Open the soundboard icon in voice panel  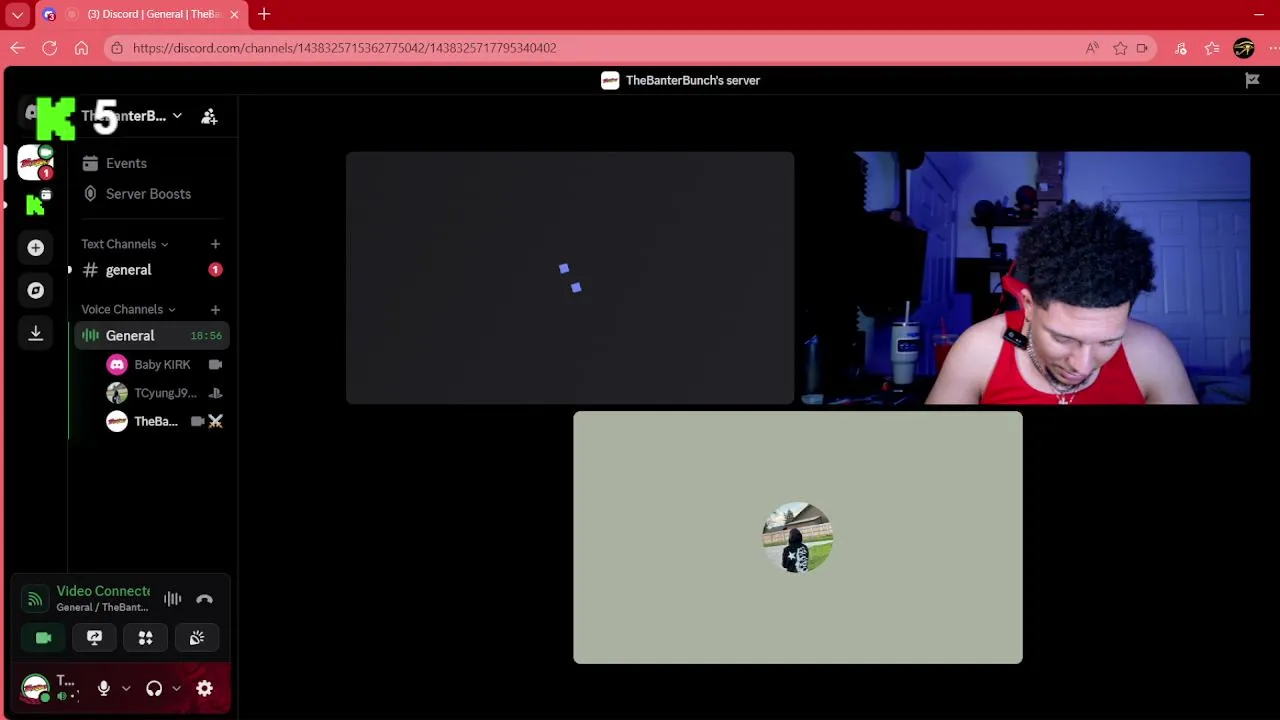coord(197,638)
